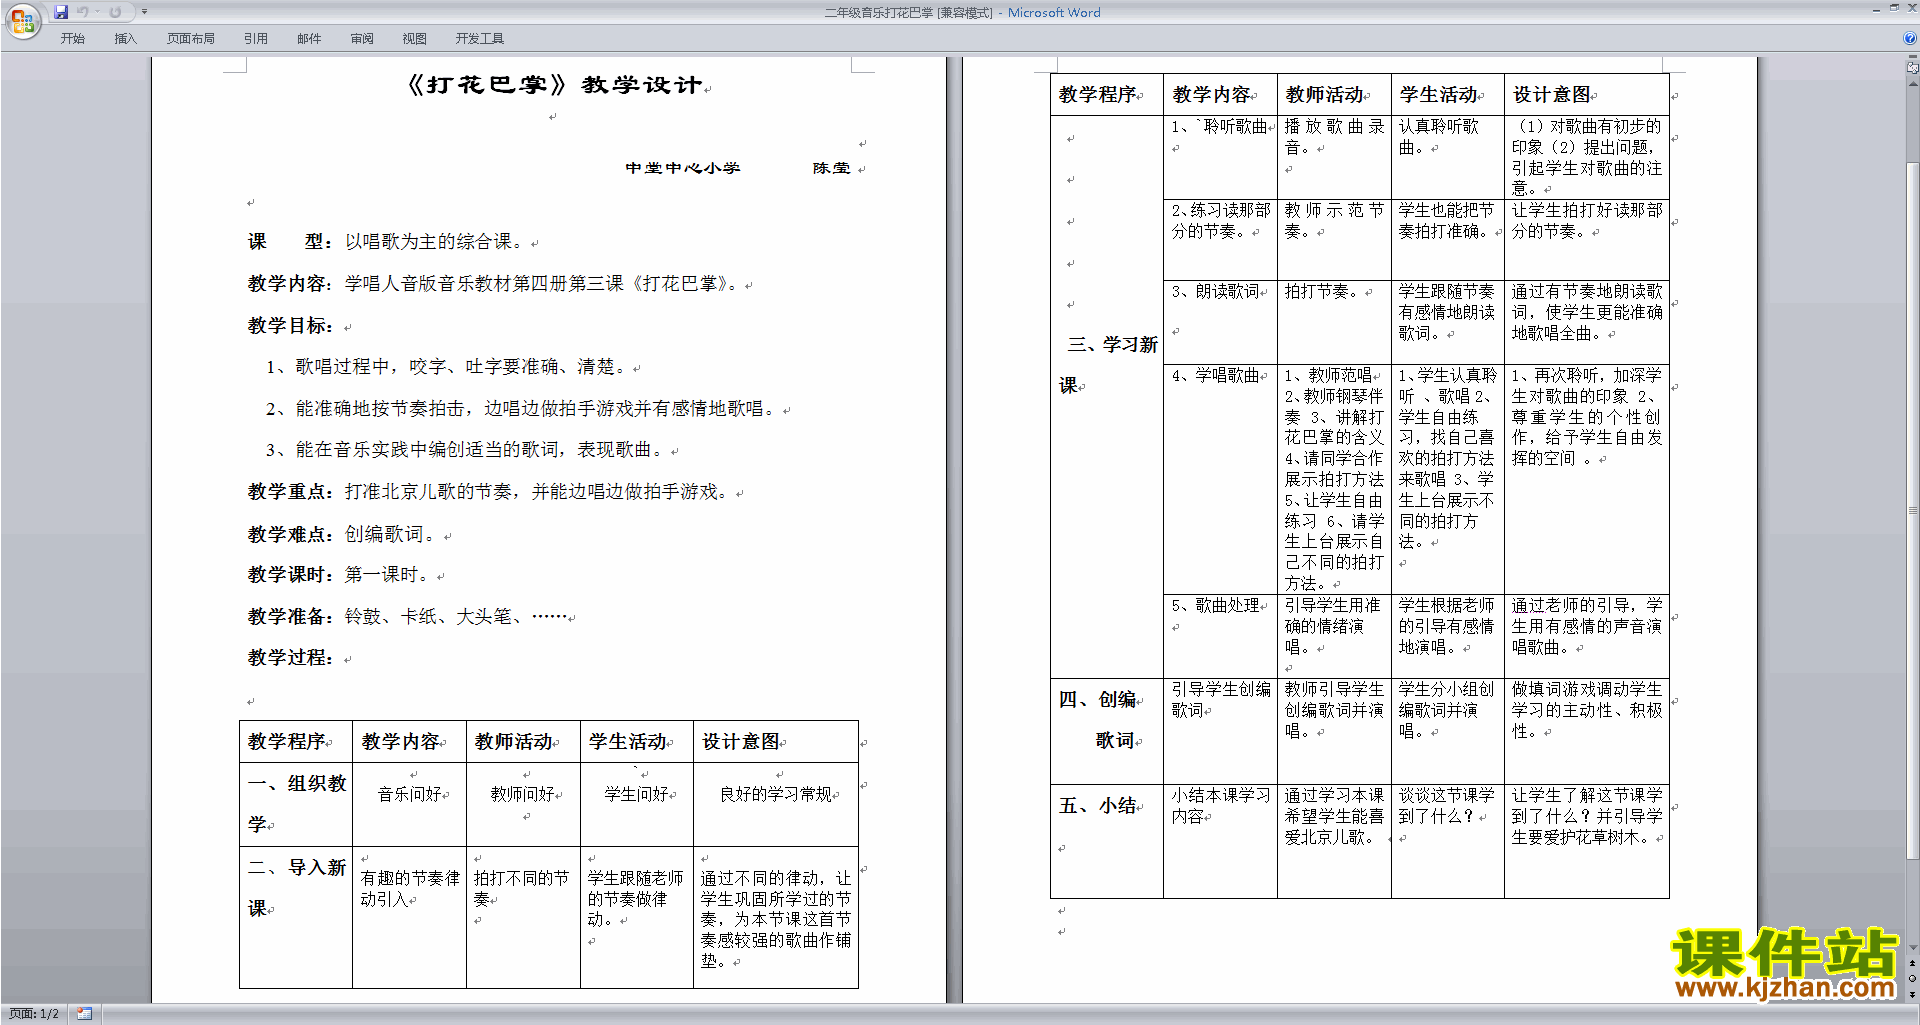Click the objective line starting 能准确地按节奏拍击
The image size is (1920, 1025).
522,409
